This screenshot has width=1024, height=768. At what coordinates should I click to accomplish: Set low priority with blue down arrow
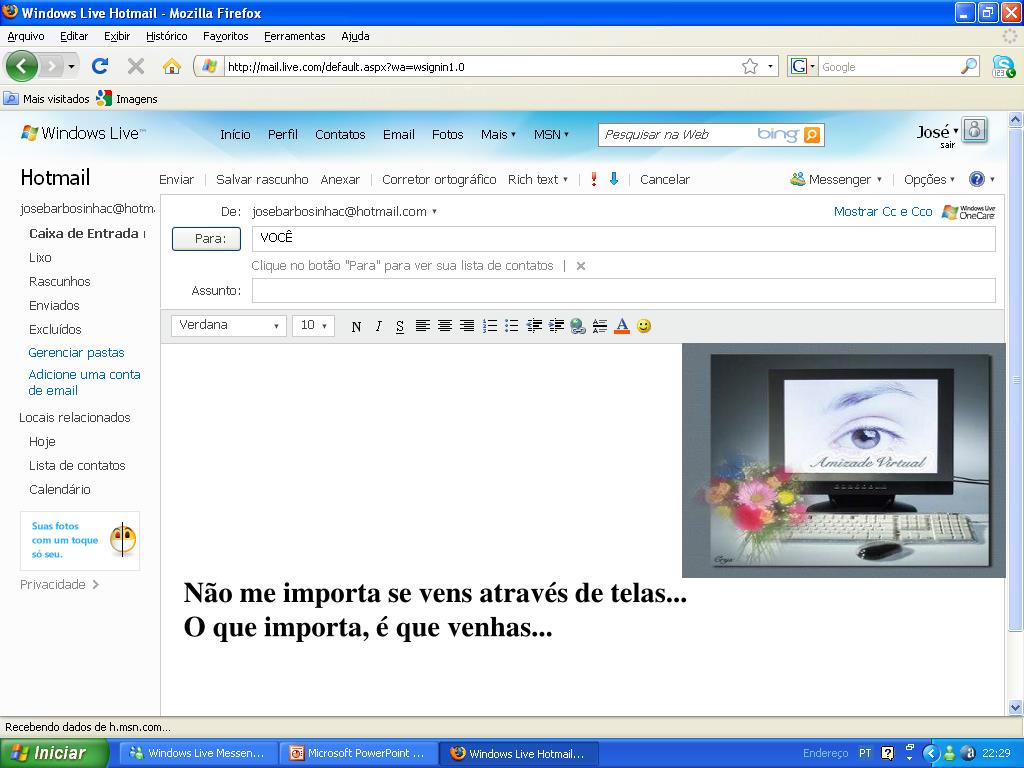[614, 179]
